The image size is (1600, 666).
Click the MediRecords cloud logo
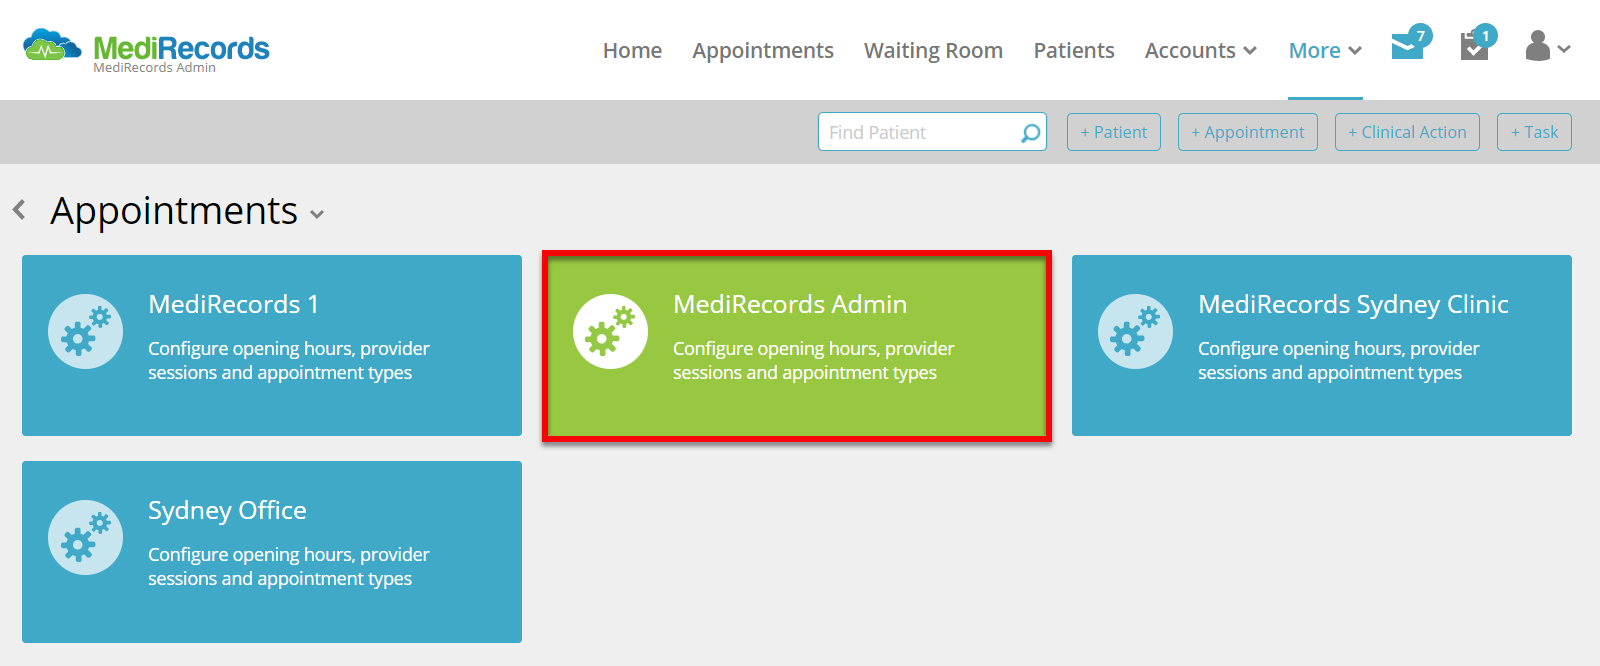52,46
